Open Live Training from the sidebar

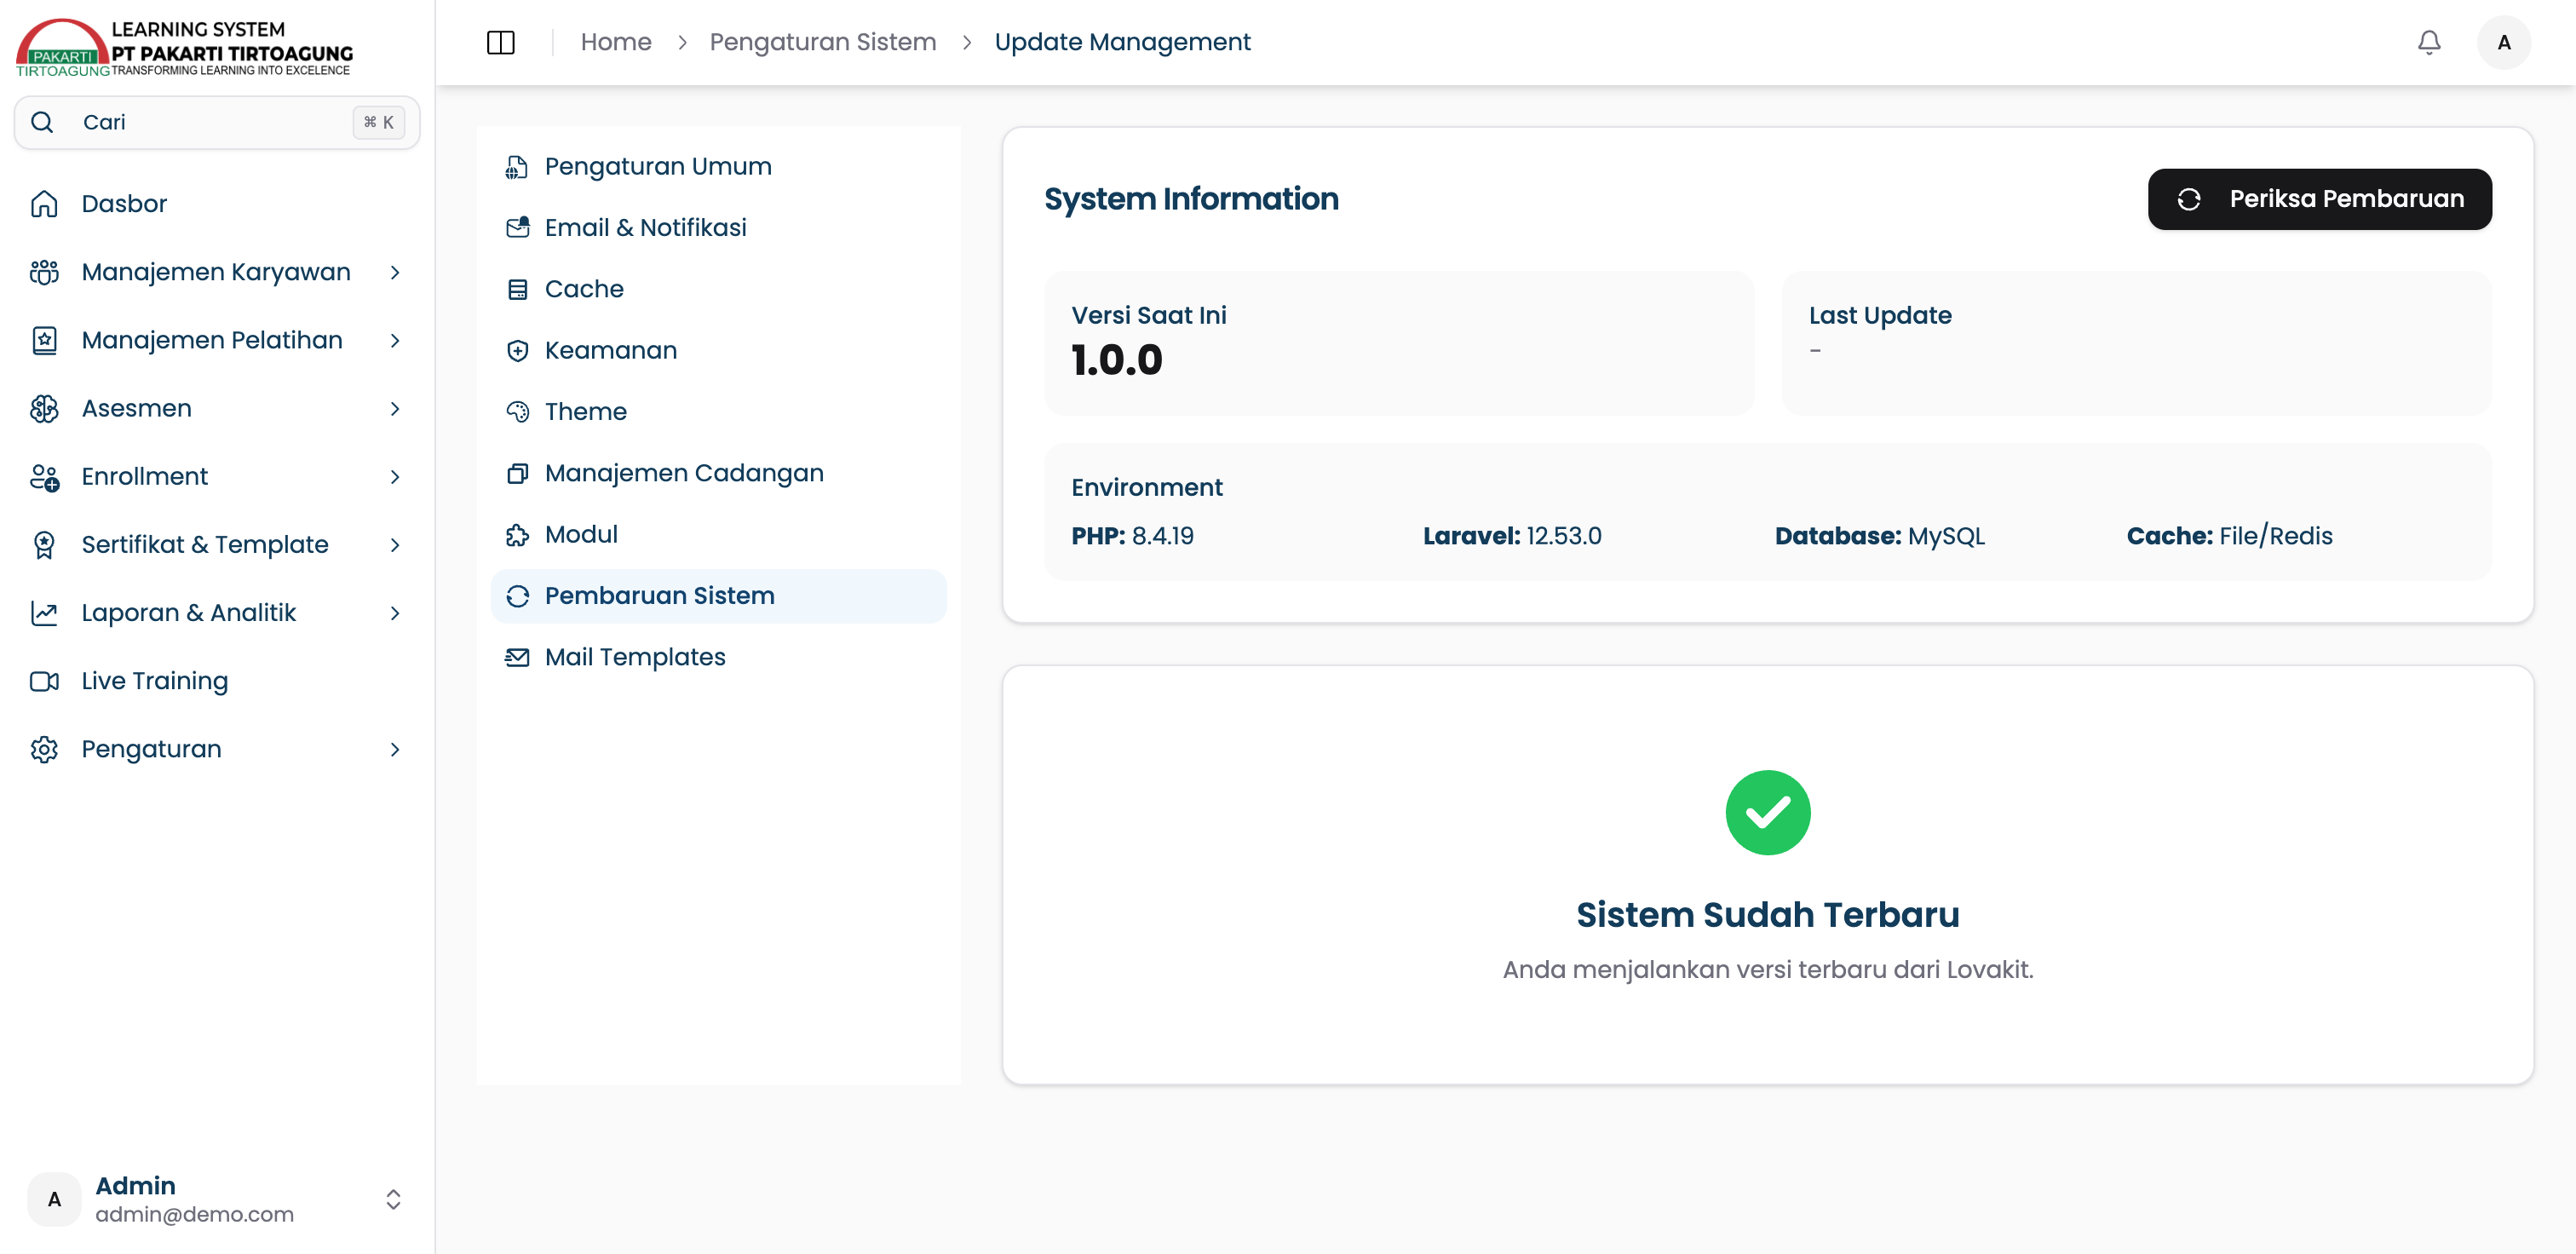coord(217,681)
